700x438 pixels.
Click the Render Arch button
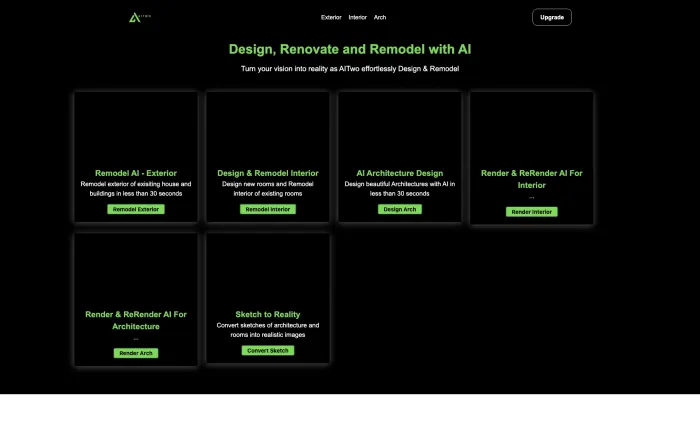136,353
